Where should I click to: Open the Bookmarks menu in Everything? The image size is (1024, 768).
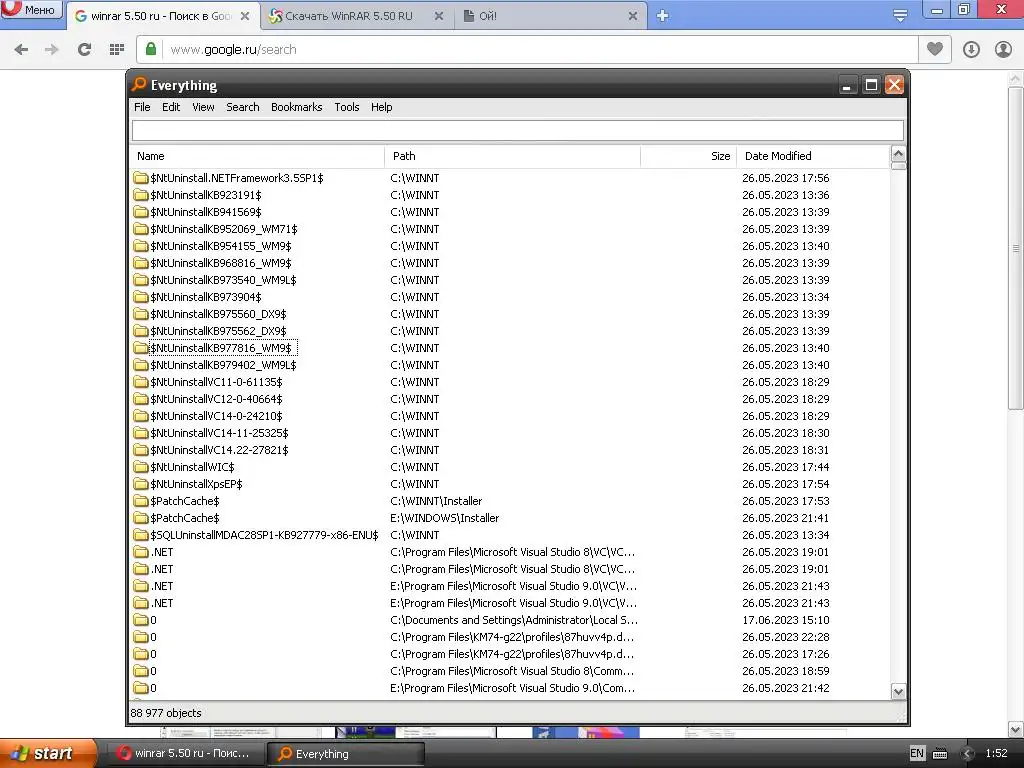[296, 107]
